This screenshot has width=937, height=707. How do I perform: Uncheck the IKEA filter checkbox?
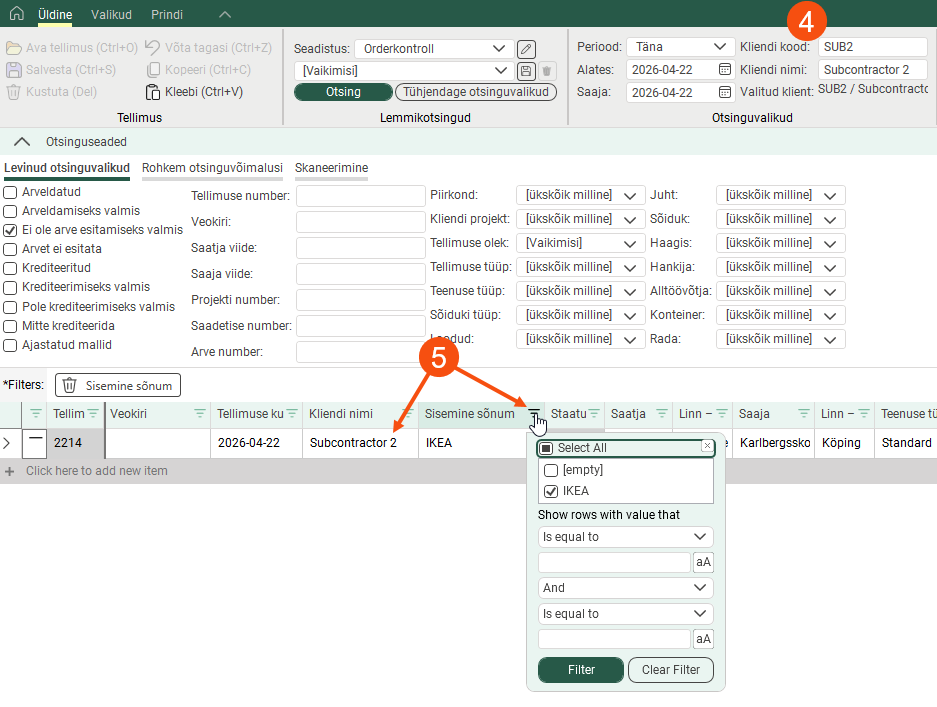550,491
